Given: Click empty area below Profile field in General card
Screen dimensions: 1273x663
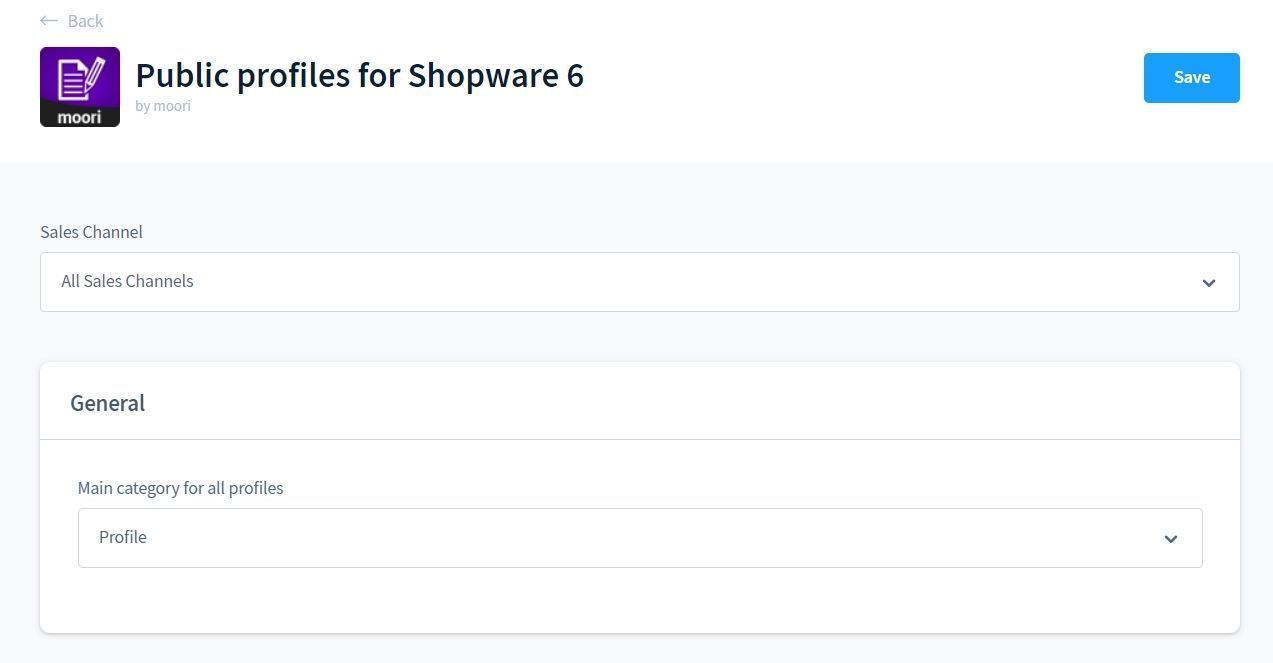Looking at the screenshot, I should pos(640,600).
